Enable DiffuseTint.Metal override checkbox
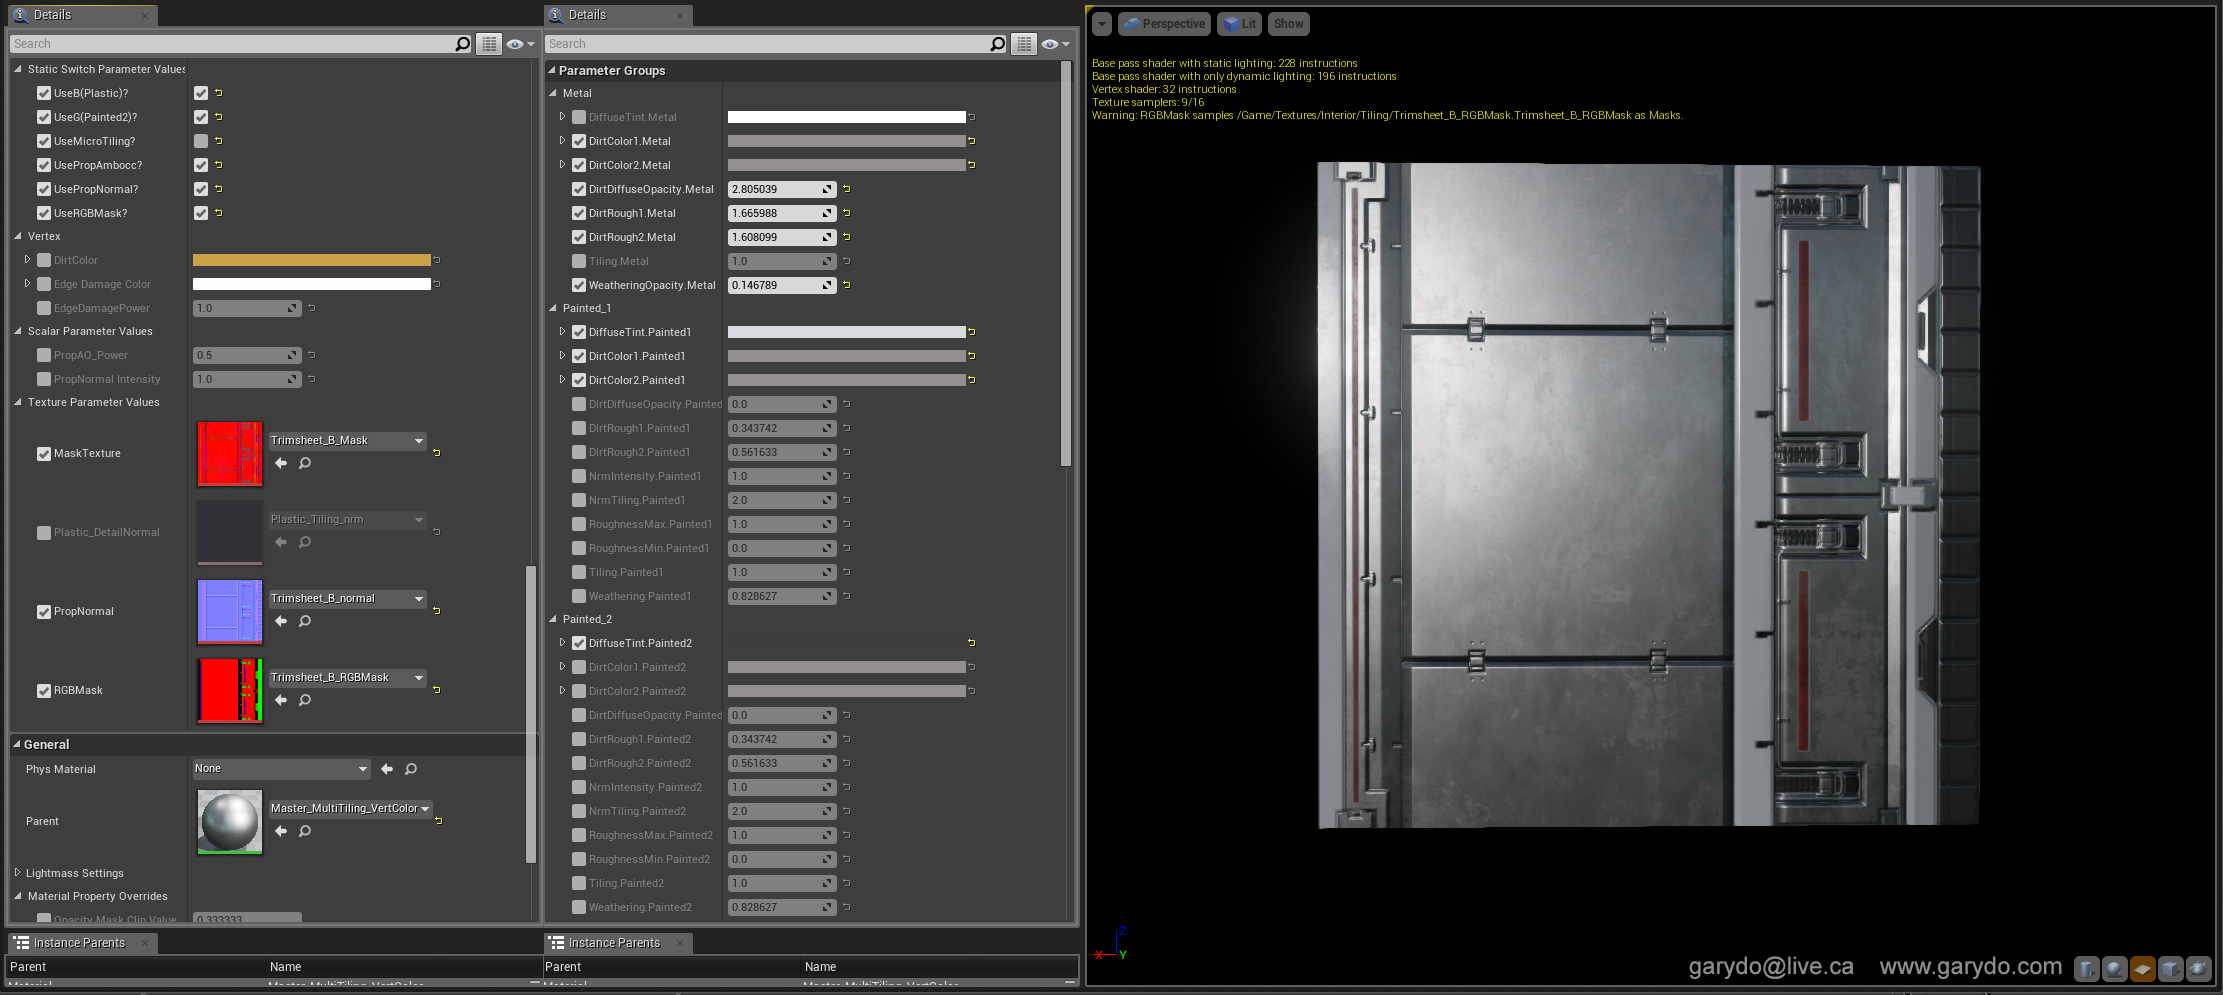 [x=579, y=117]
